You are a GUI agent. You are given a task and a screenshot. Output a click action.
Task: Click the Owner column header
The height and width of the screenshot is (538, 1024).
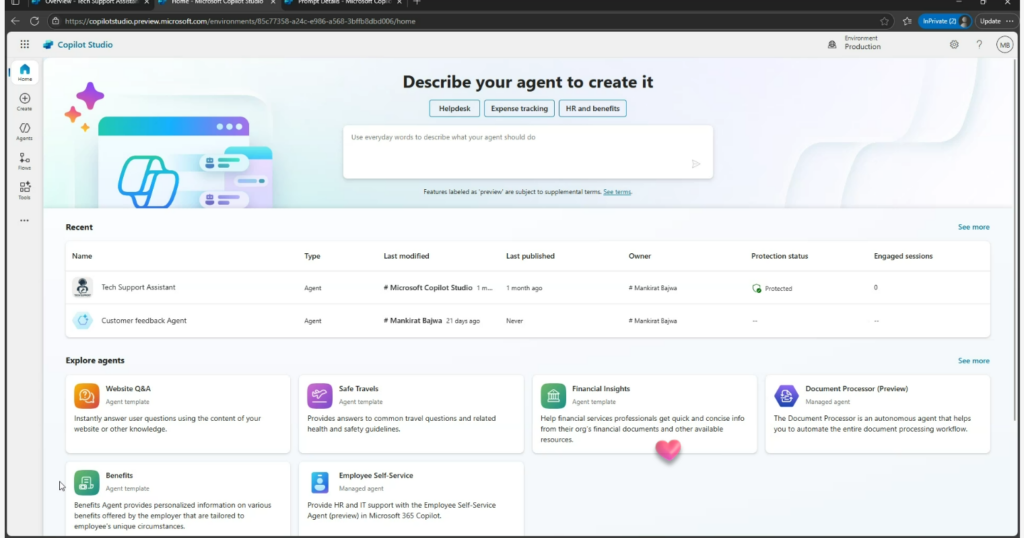(x=639, y=256)
